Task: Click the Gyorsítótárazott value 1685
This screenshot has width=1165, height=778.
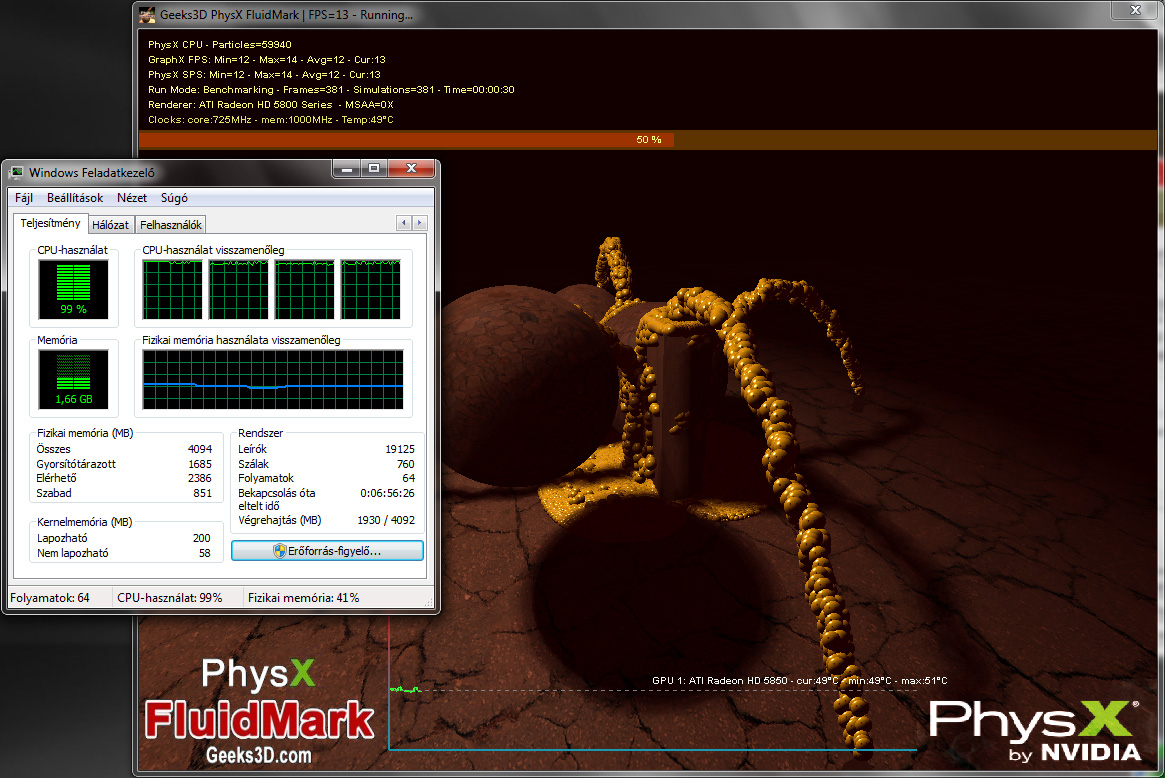Action: click(200, 464)
